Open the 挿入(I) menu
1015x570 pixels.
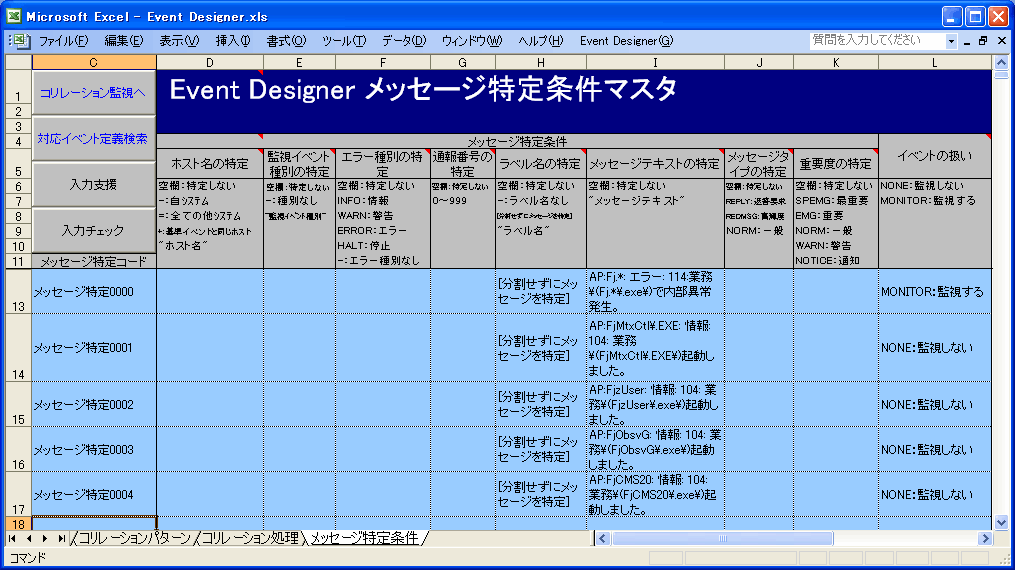tap(232, 41)
